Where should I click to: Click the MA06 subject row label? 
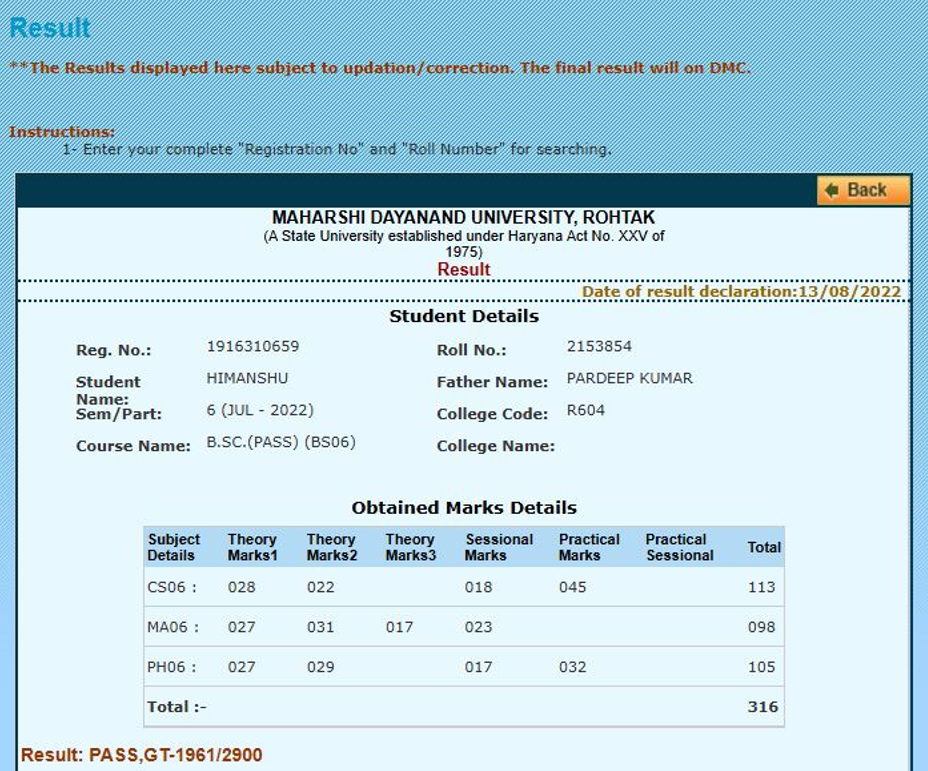tap(172, 627)
